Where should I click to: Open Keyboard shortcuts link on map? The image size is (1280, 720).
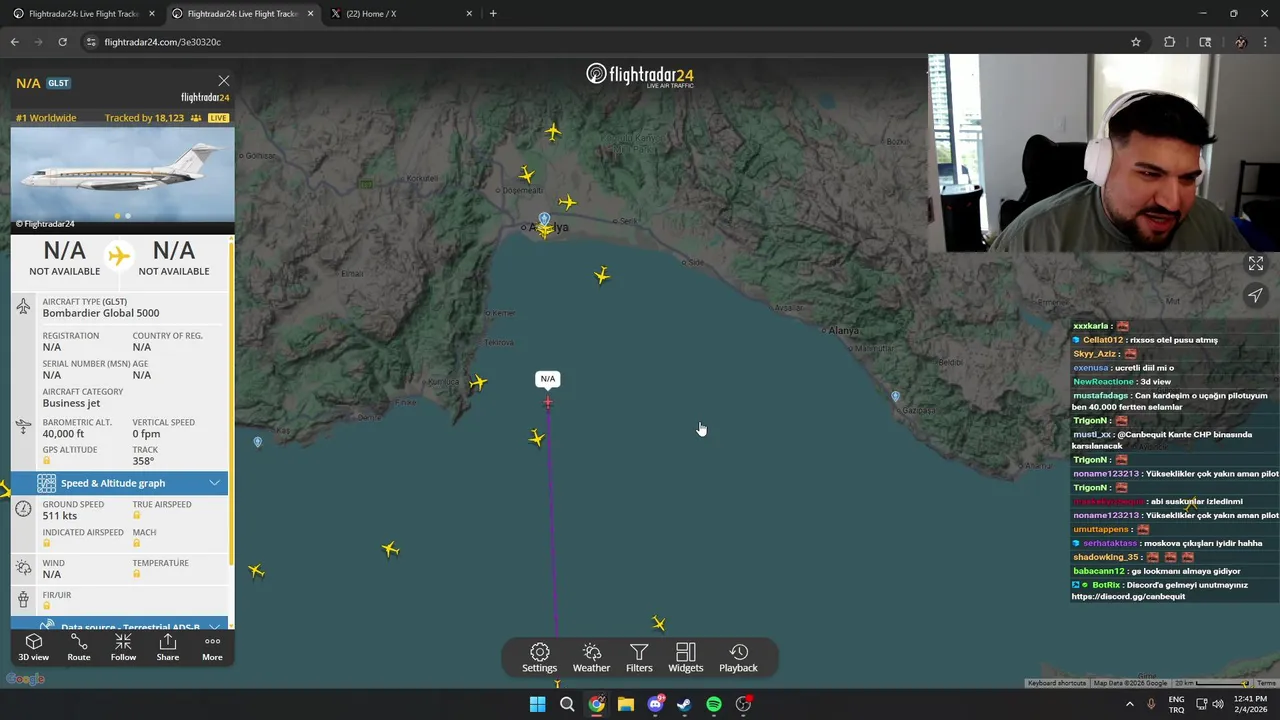click(x=1056, y=683)
